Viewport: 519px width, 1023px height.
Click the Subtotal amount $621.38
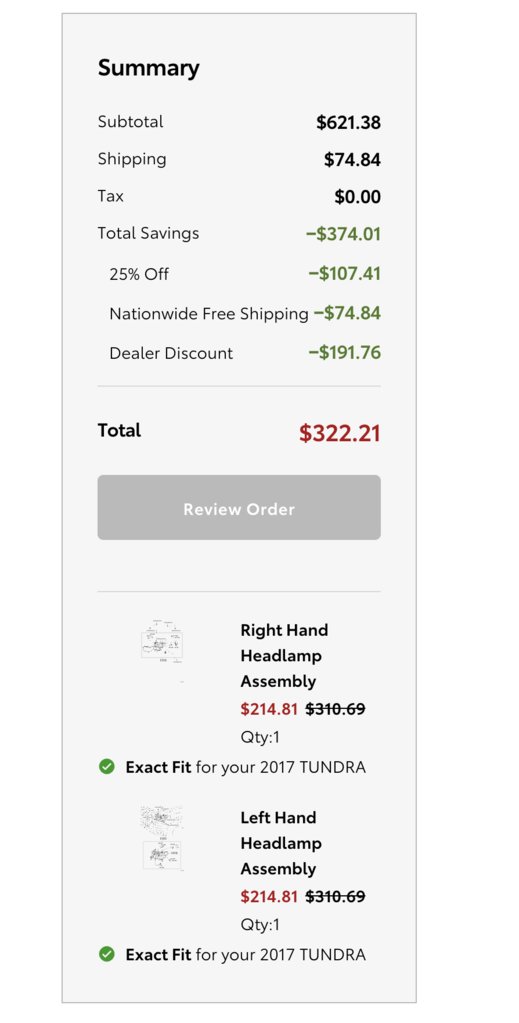pyautogui.click(x=349, y=122)
